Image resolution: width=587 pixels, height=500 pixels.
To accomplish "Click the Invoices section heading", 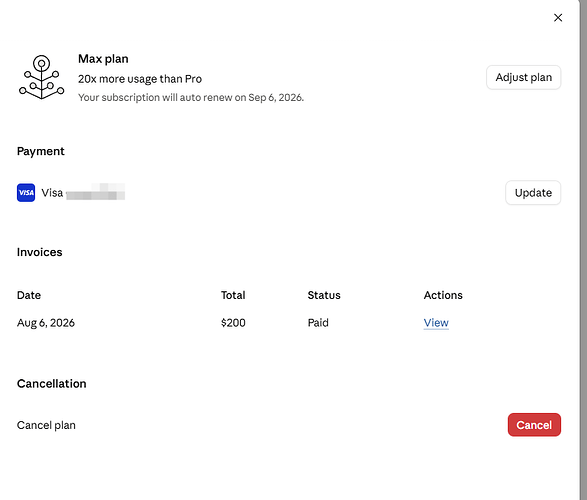I will pos(40,252).
